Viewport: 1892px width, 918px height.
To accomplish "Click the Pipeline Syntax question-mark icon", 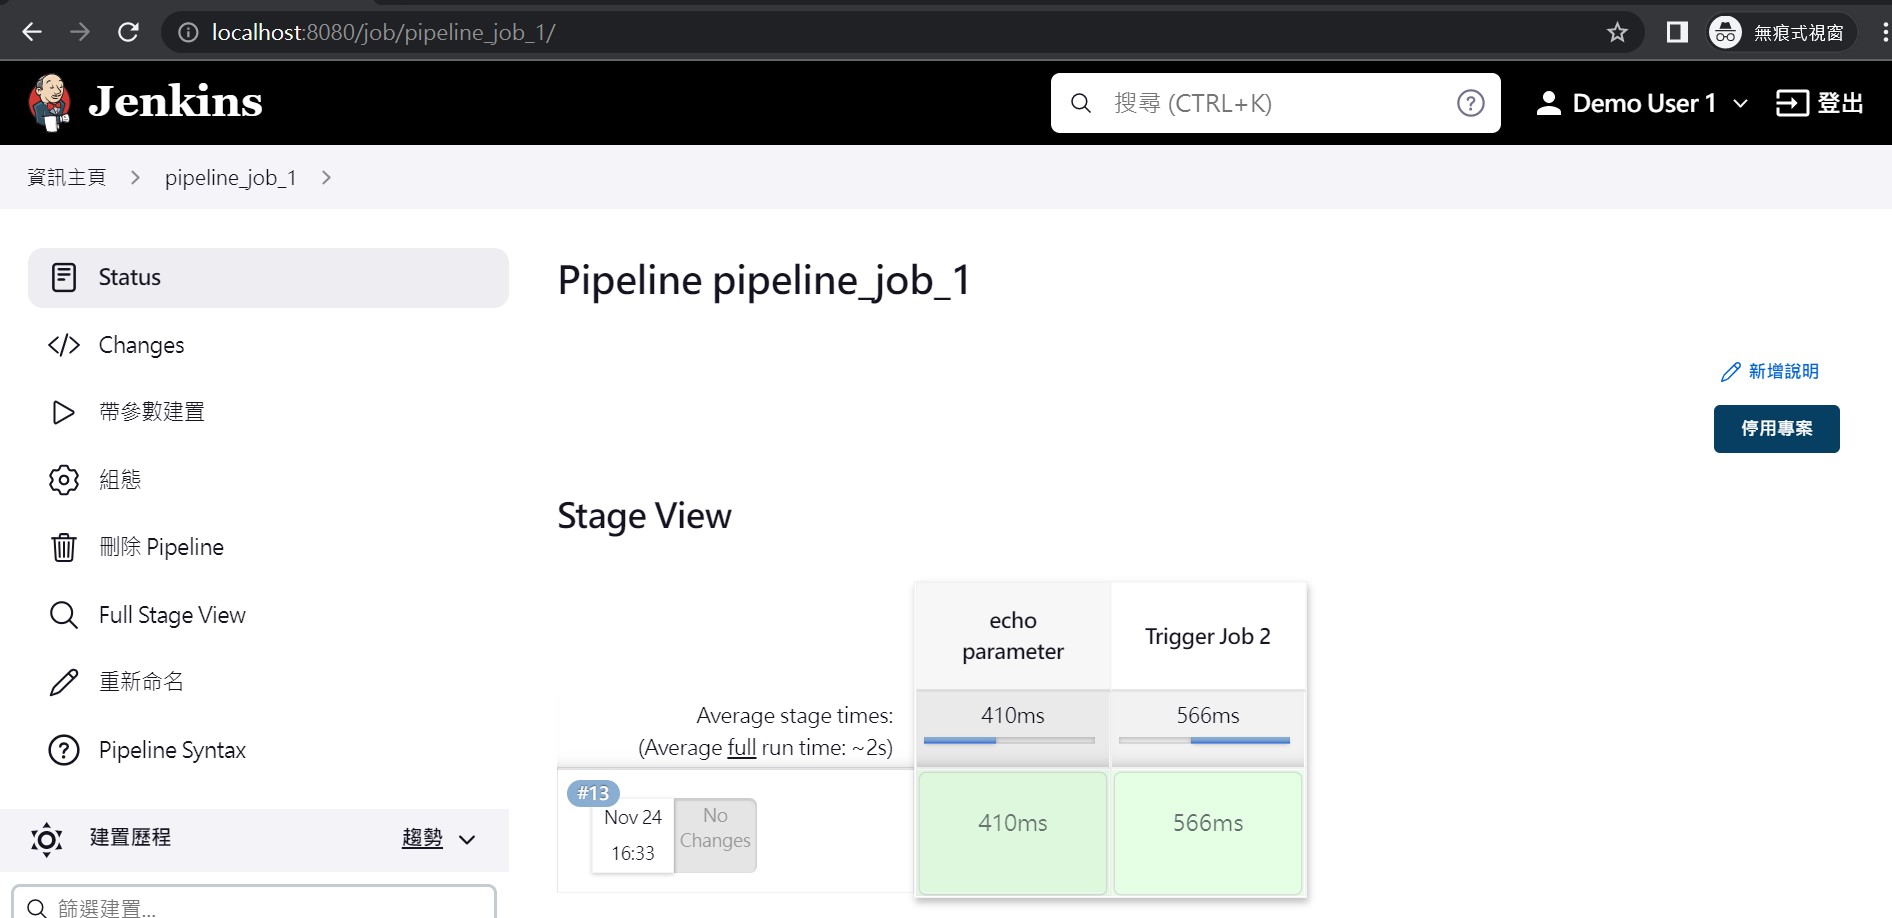I will (64, 750).
